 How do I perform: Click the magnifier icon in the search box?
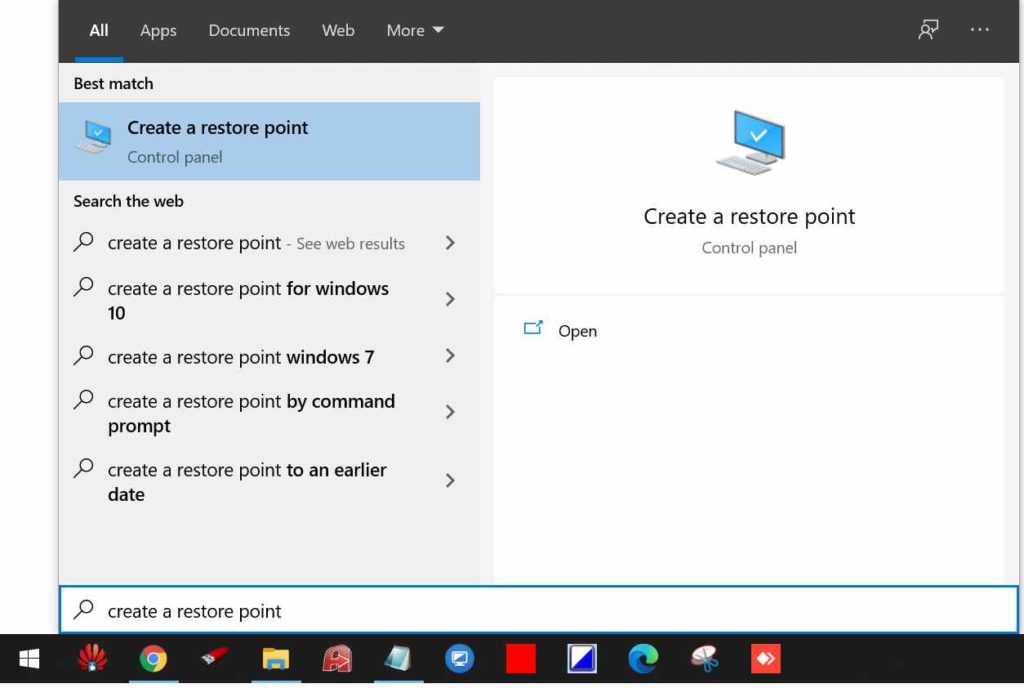[x=84, y=609]
